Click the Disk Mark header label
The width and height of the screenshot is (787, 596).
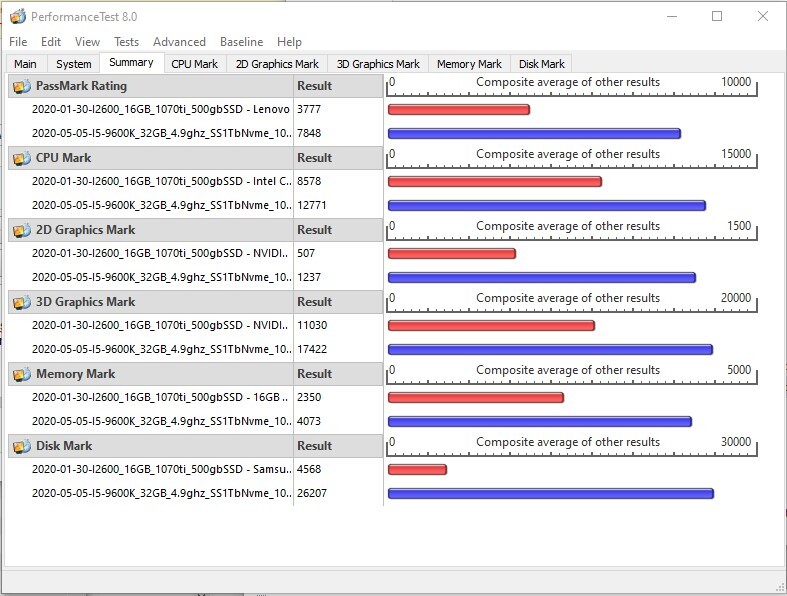coord(64,446)
